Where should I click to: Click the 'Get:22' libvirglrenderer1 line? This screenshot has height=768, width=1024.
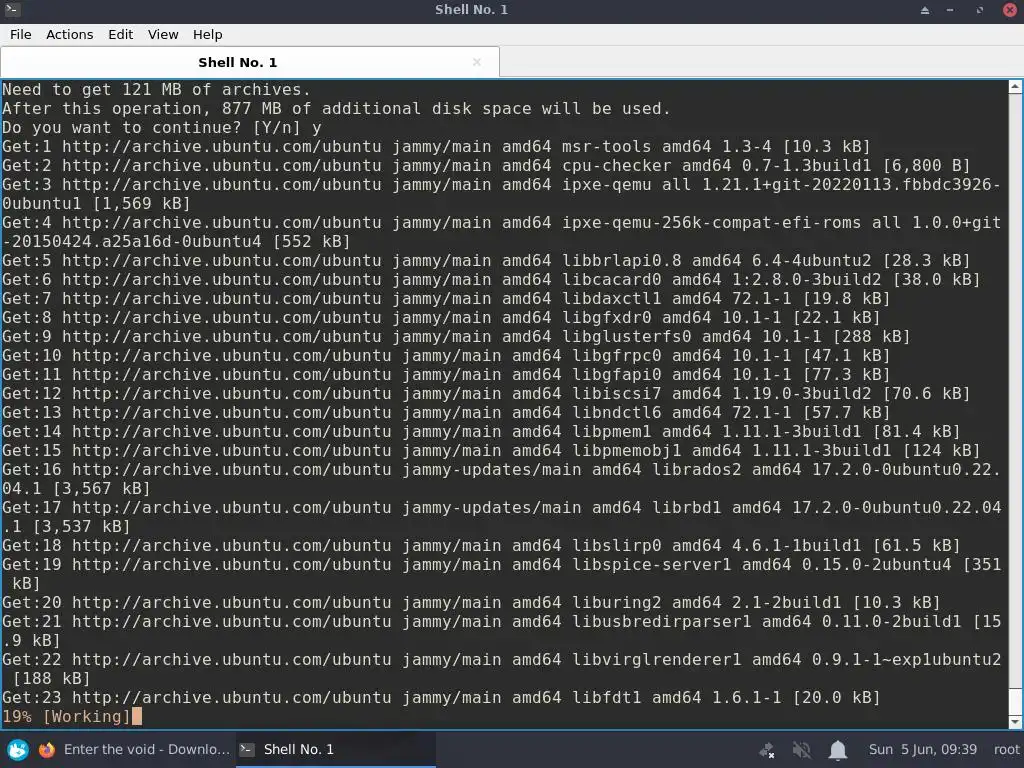[501, 669]
